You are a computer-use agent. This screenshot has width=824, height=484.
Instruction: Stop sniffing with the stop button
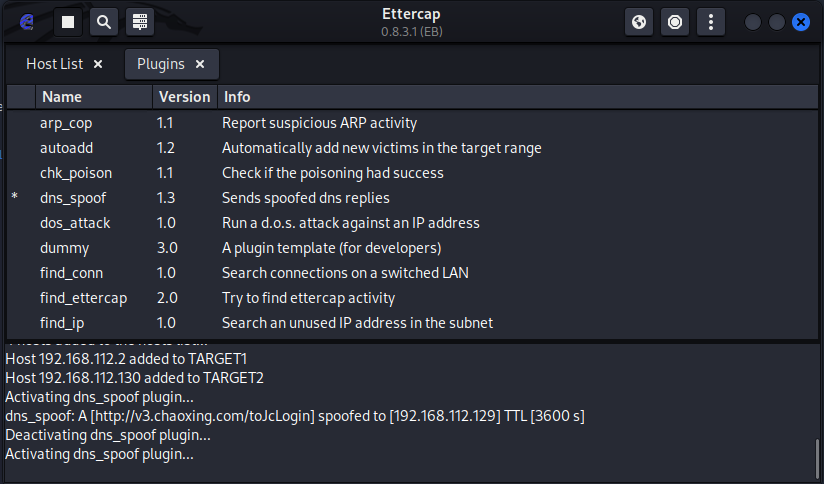tap(68, 21)
